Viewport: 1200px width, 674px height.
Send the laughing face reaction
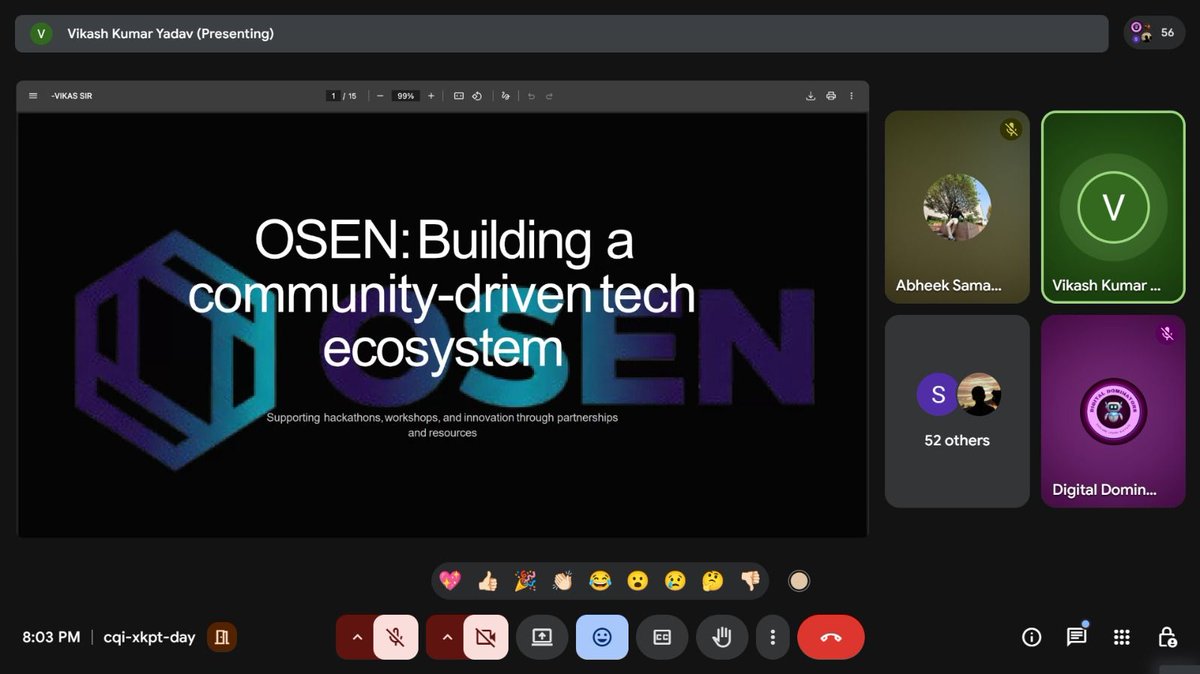click(x=600, y=580)
